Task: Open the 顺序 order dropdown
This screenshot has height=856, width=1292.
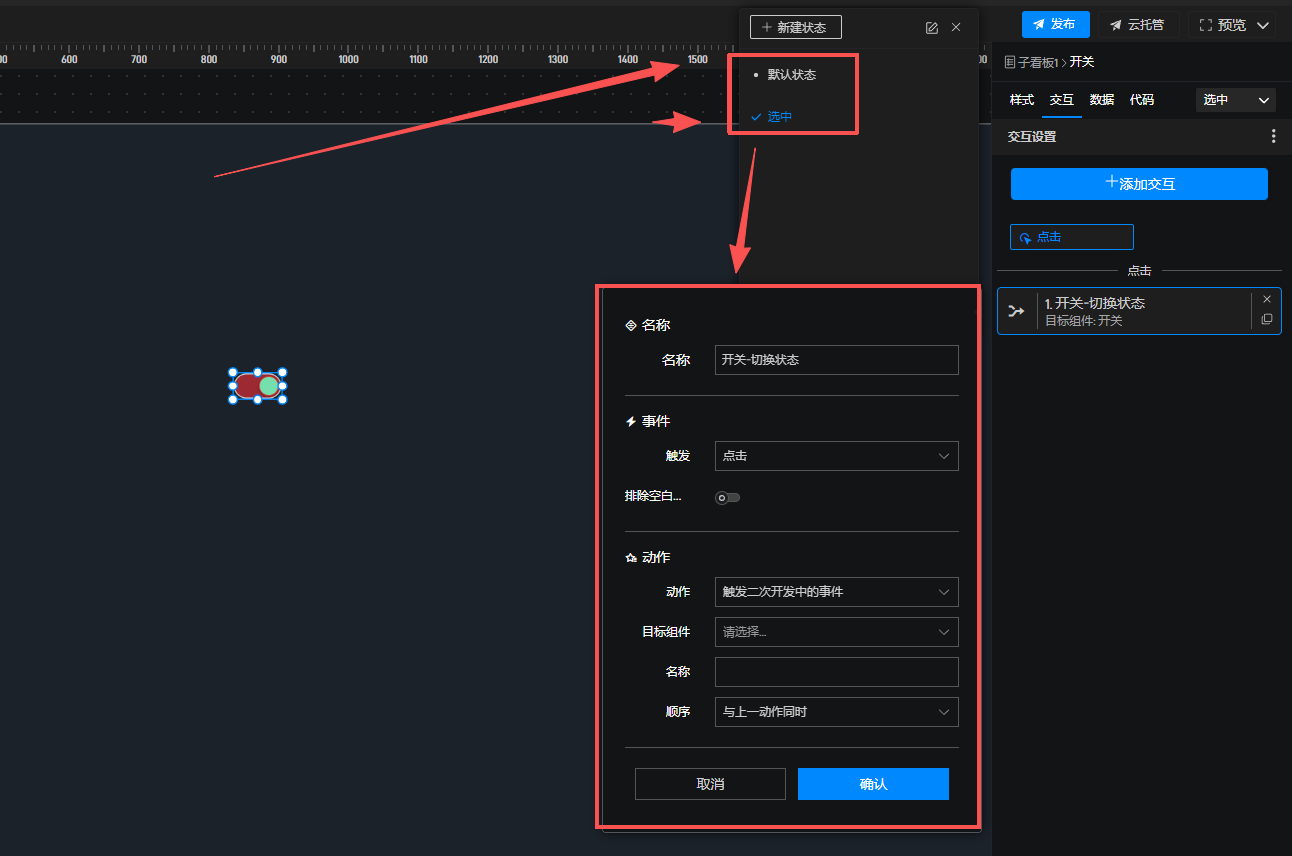Action: tap(836, 712)
